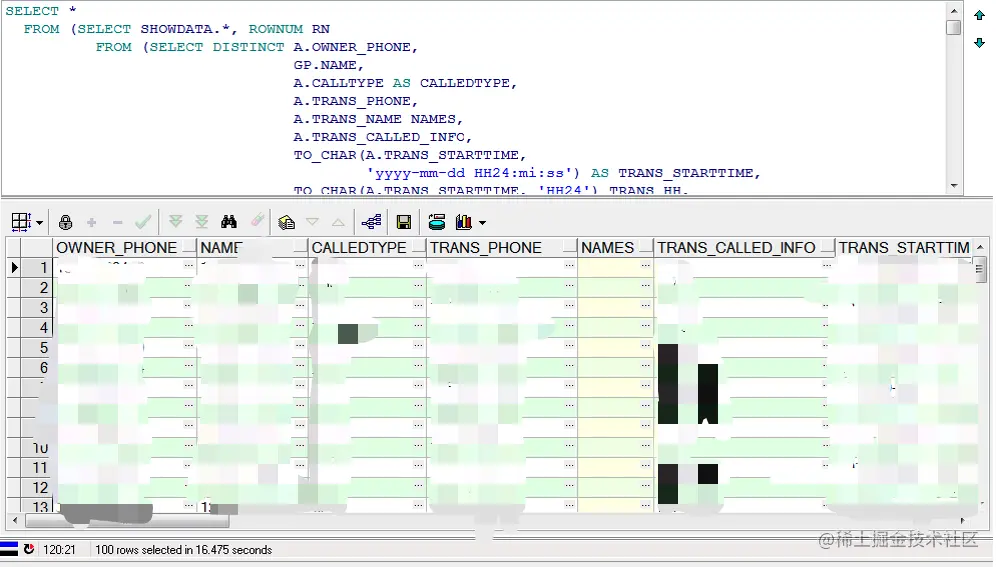Image resolution: width=996 pixels, height=567 pixels.
Task: Fetch next page of results
Action: point(176,222)
